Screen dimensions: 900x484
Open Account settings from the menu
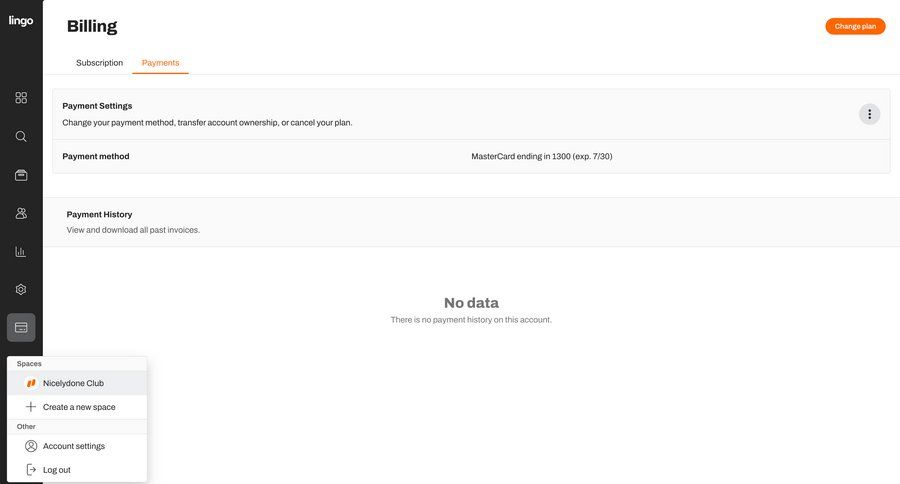[77, 446]
